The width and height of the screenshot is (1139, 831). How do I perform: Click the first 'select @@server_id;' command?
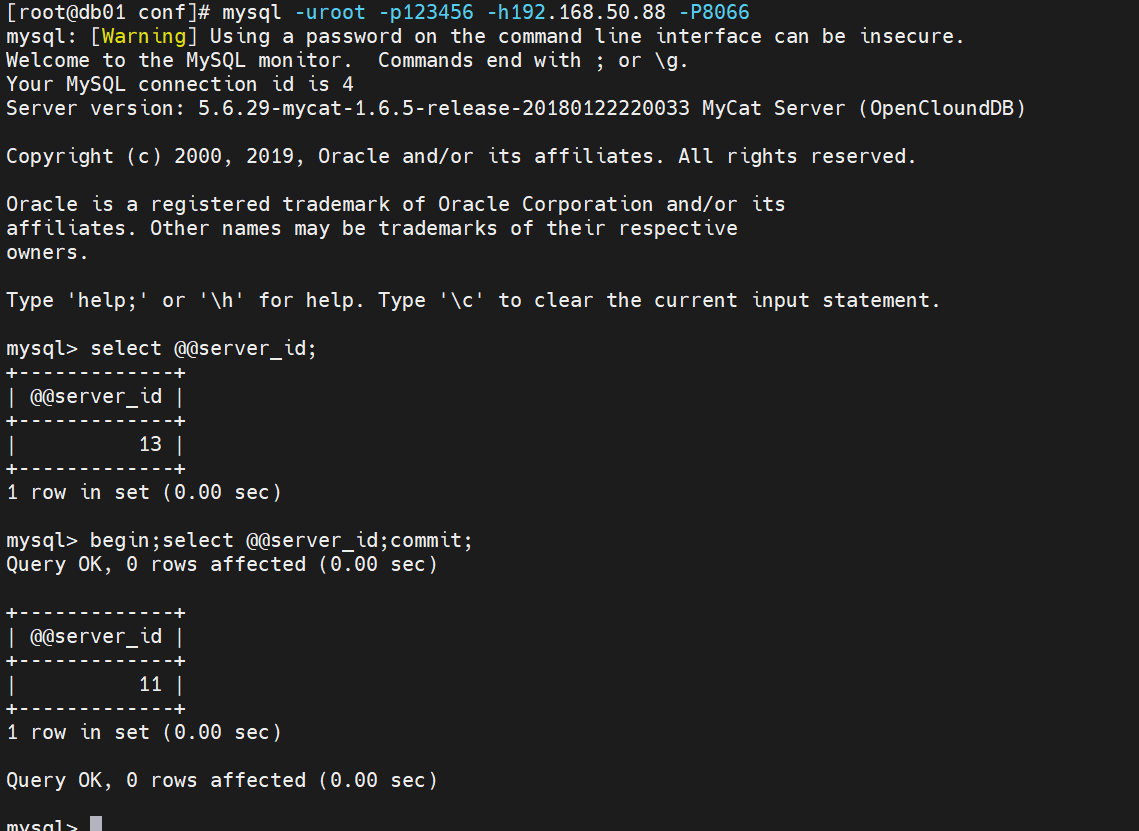tap(203, 349)
